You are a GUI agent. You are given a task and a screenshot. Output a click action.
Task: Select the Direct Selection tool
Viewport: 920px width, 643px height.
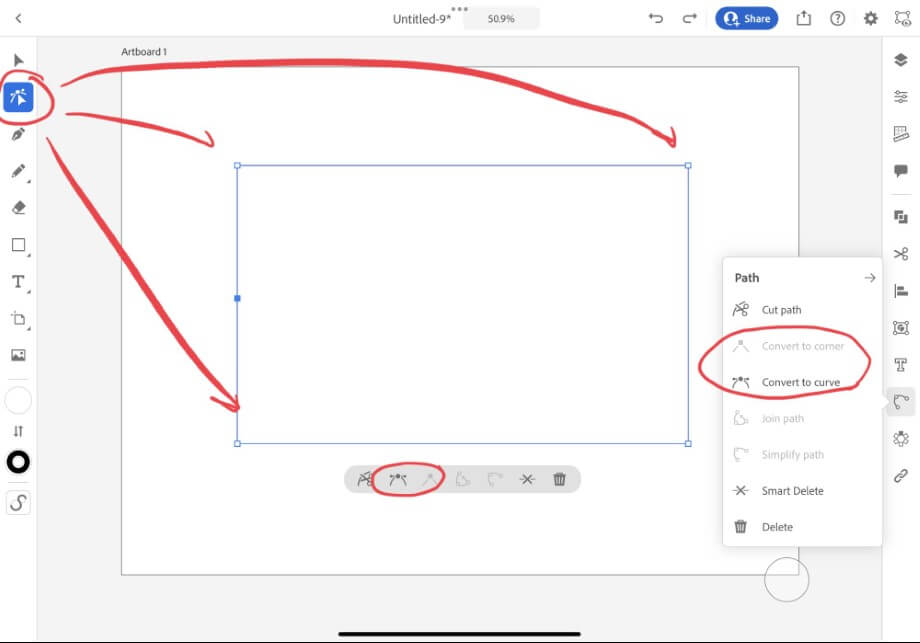click(18, 97)
